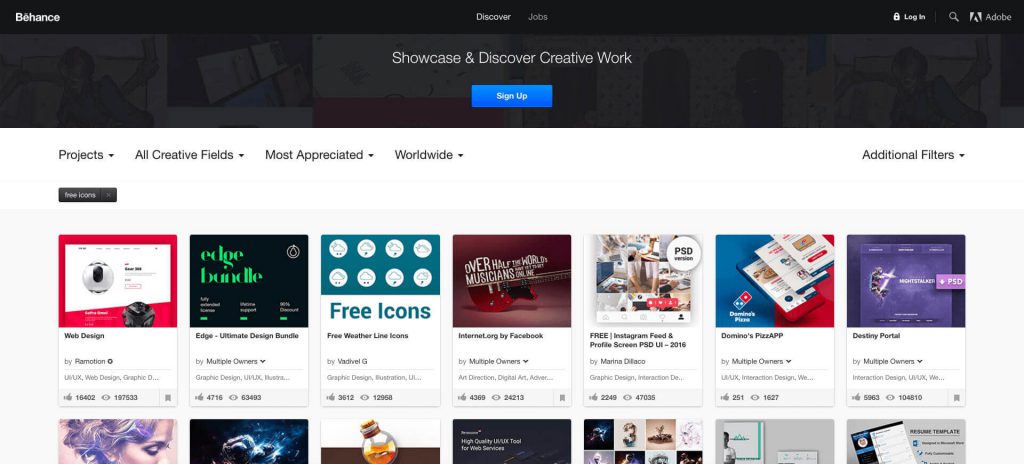Remove the free icons search tag
The height and width of the screenshot is (464, 1024).
(x=108, y=195)
